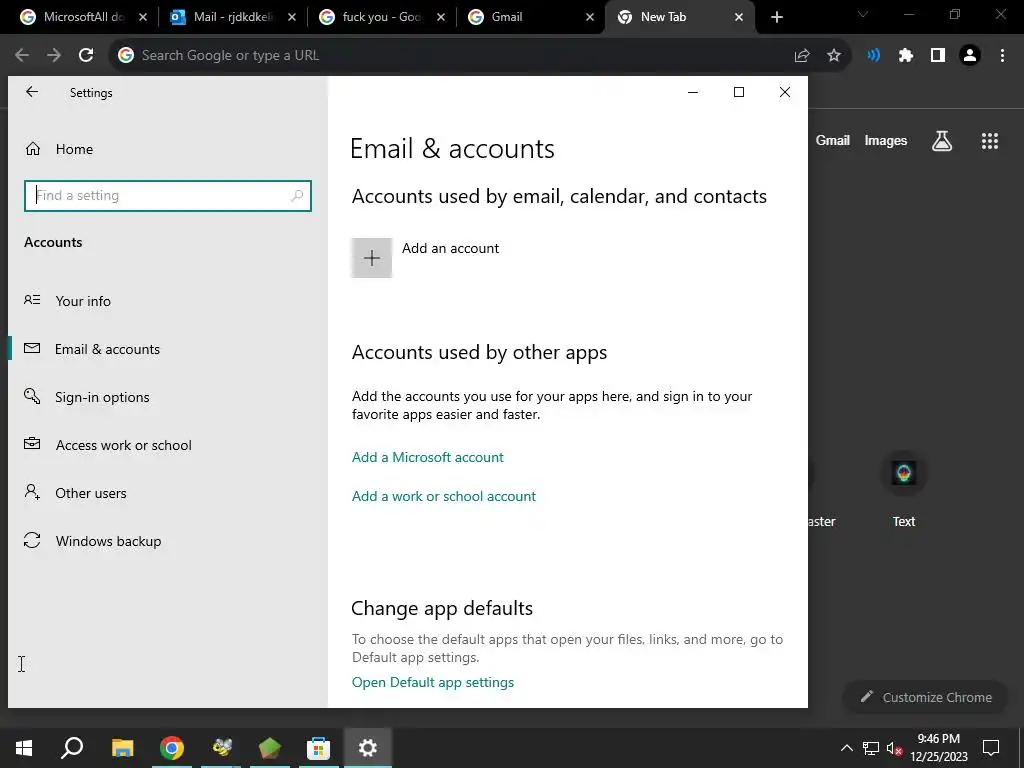Click the Gmail link on New Tab page
The image size is (1024, 768).
click(833, 140)
